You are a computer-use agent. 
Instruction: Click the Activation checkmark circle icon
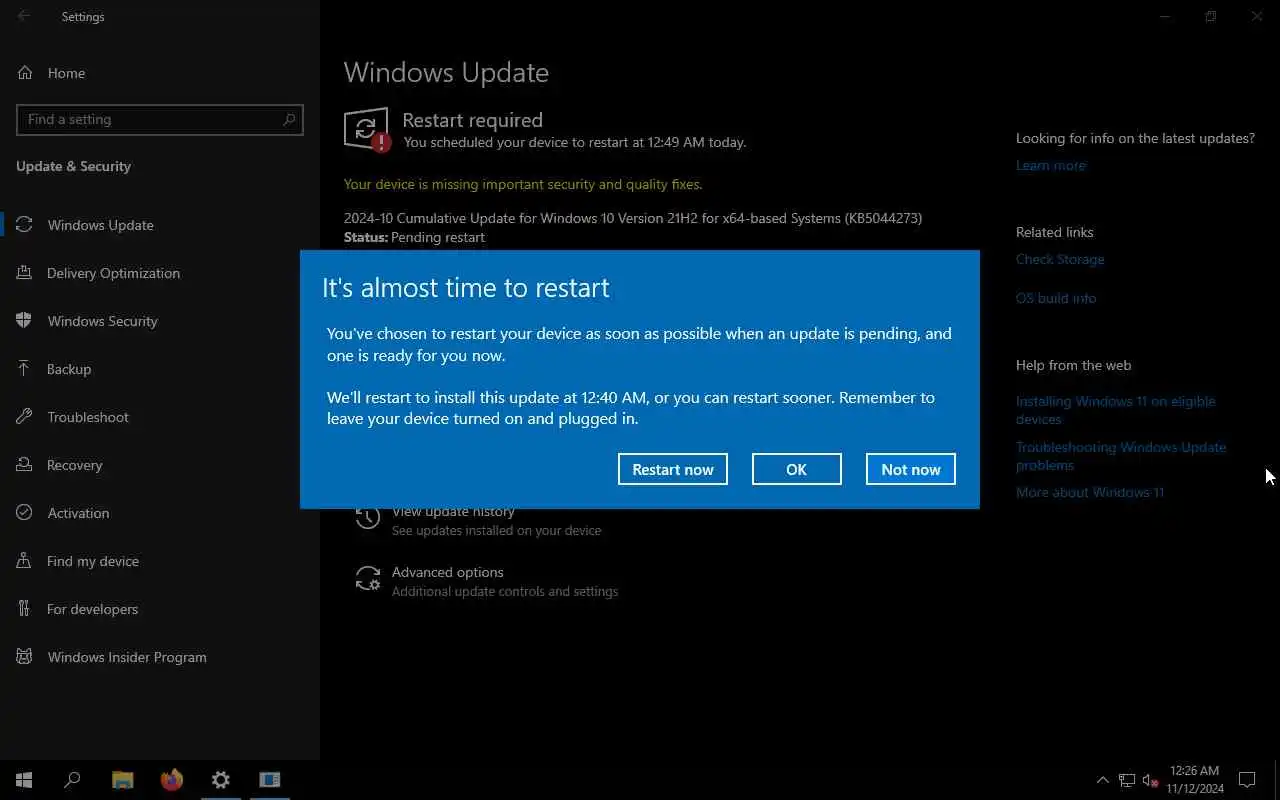tap(25, 513)
